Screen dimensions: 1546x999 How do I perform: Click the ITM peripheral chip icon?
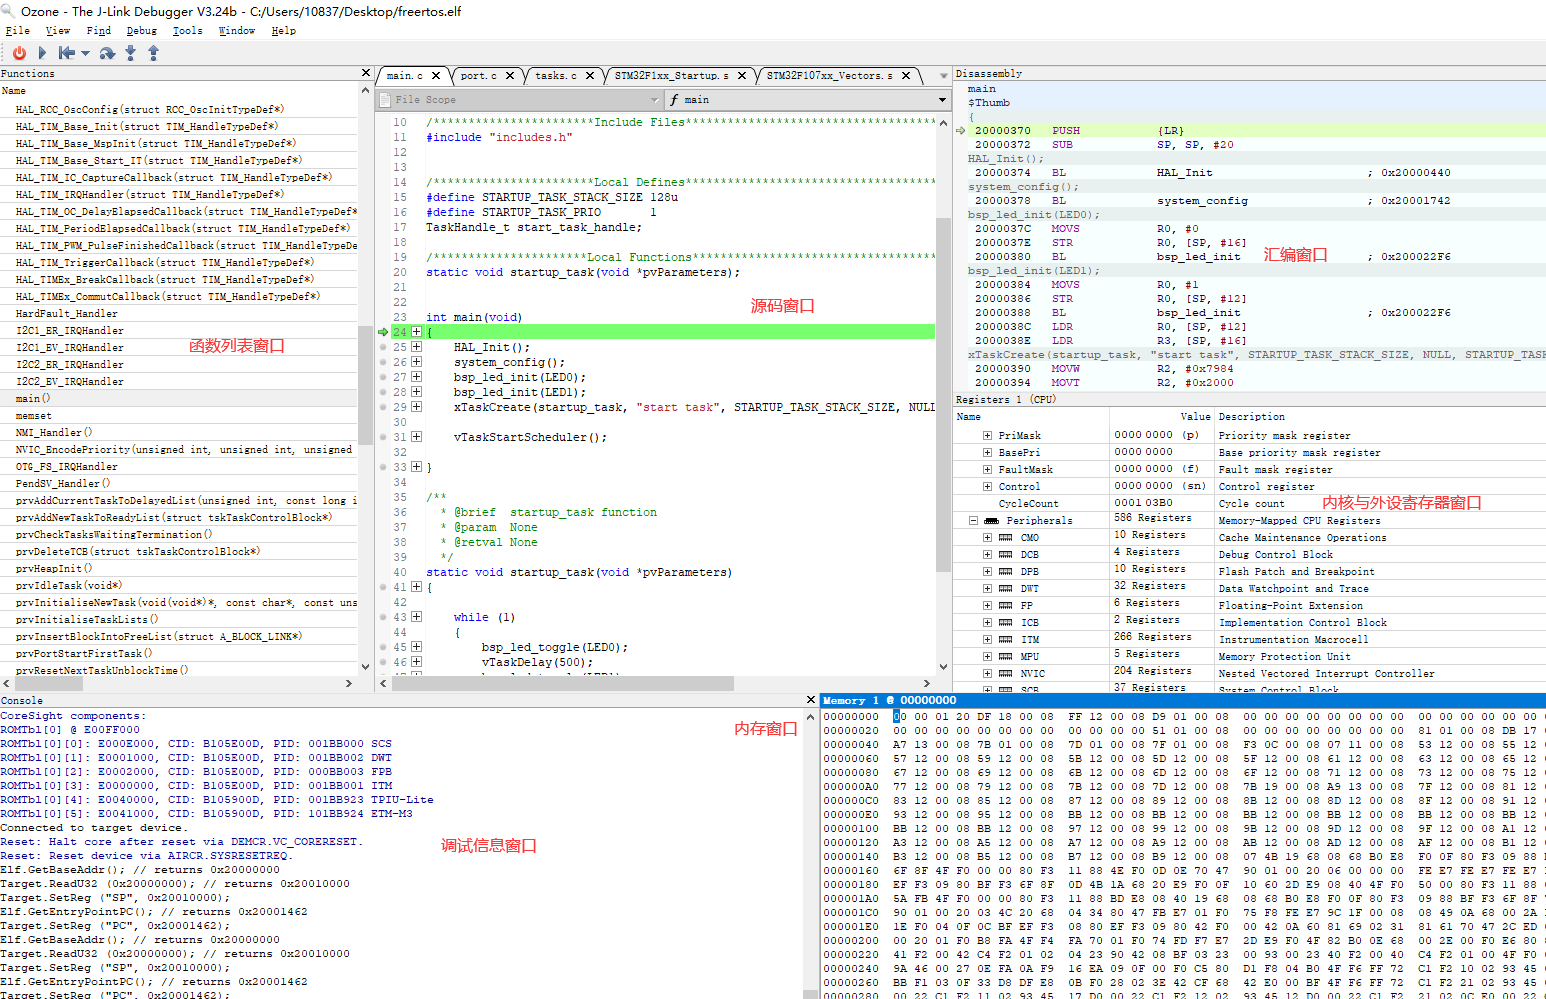(x=1006, y=640)
